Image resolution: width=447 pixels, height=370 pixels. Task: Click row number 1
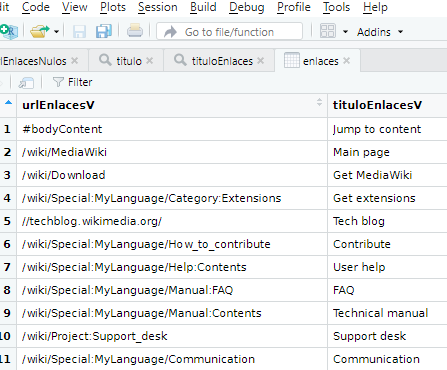point(7,129)
